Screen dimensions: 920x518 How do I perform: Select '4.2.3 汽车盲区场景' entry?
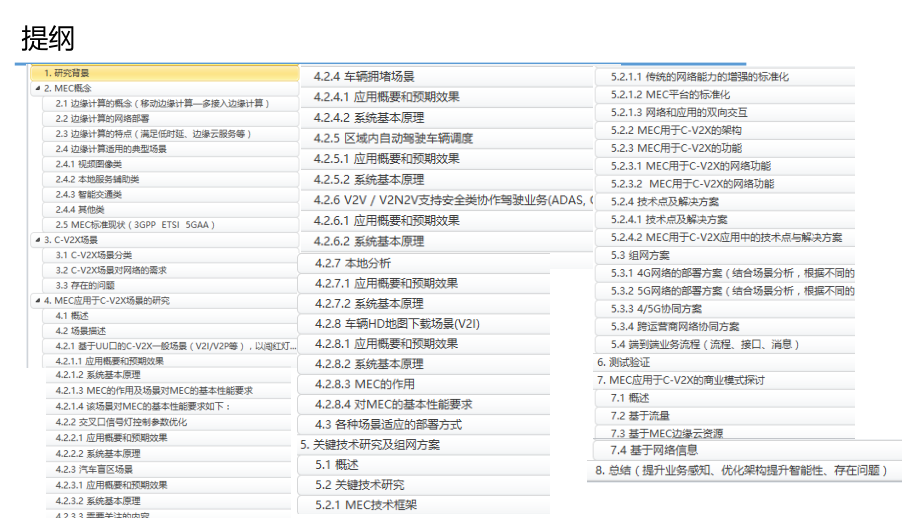[x=94, y=469]
